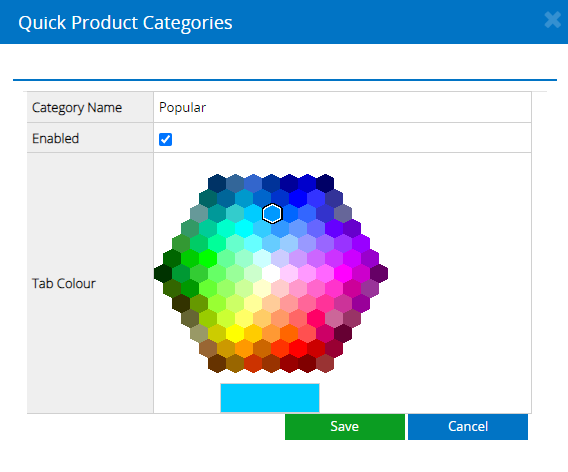Close the Quick Product Categories dialog
This screenshot has width=568, height=472.
(x=552, y=20)
